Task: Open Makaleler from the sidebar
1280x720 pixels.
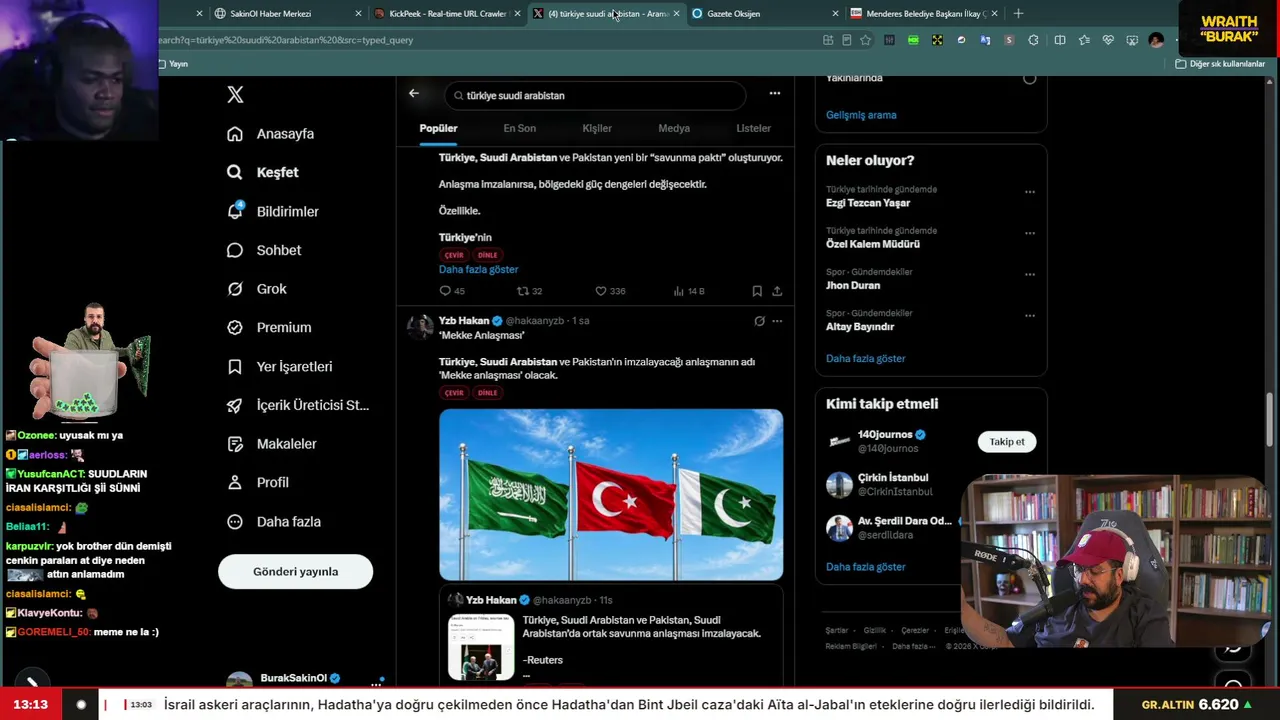Action: point(272,443)
